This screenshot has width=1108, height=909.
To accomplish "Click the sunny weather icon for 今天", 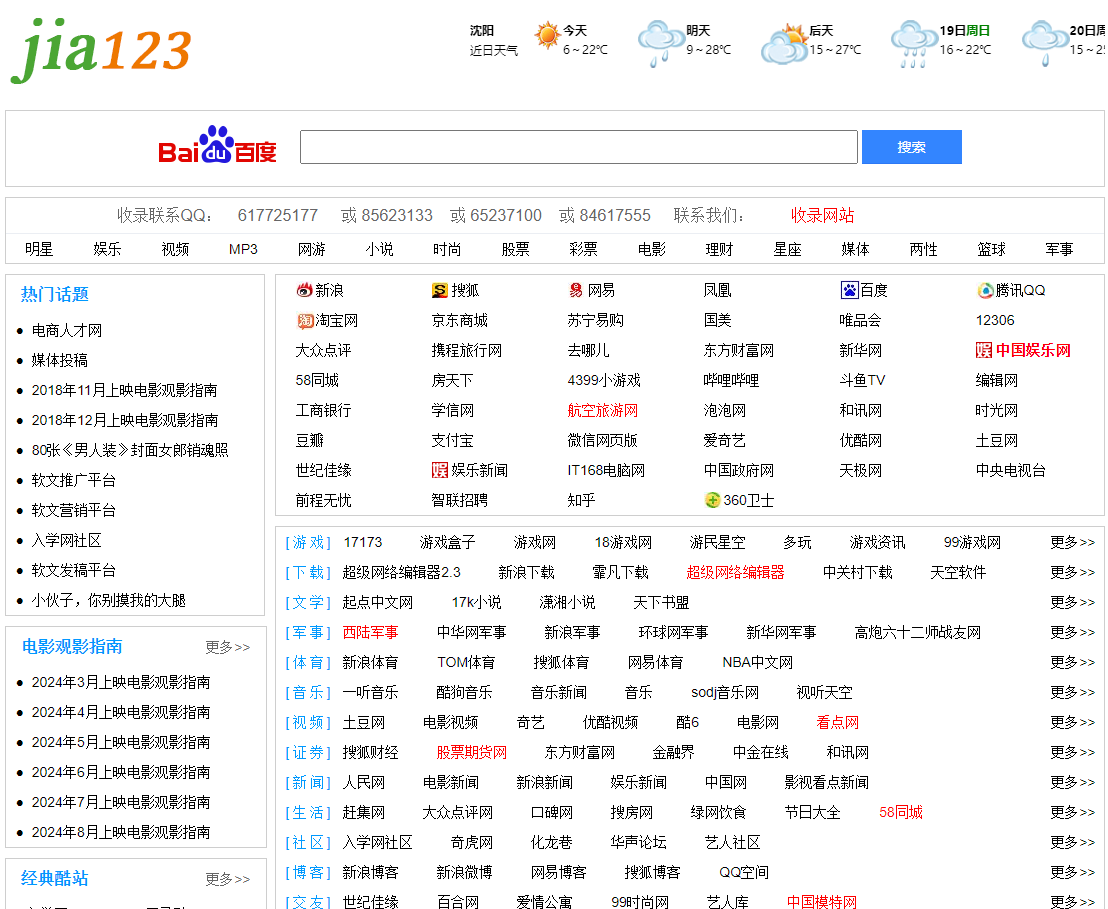I will (x=547, y=35).
